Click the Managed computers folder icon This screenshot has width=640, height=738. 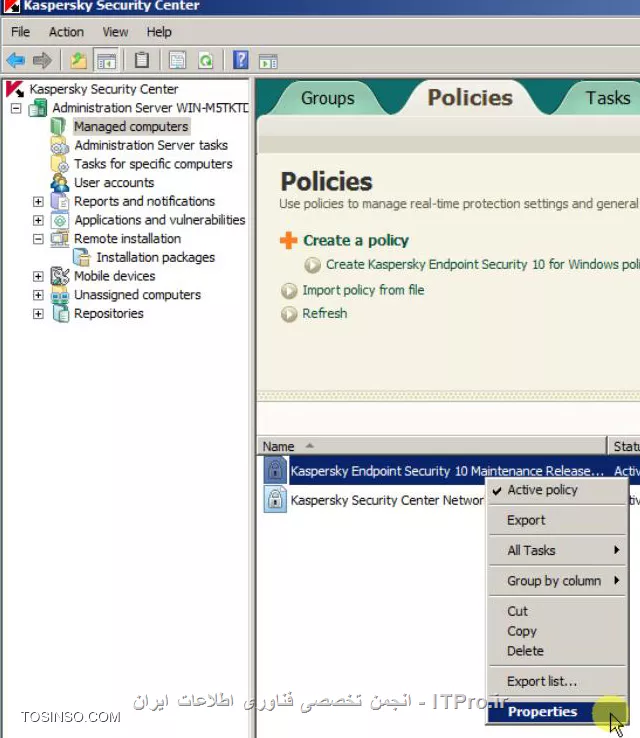[58, 126]
